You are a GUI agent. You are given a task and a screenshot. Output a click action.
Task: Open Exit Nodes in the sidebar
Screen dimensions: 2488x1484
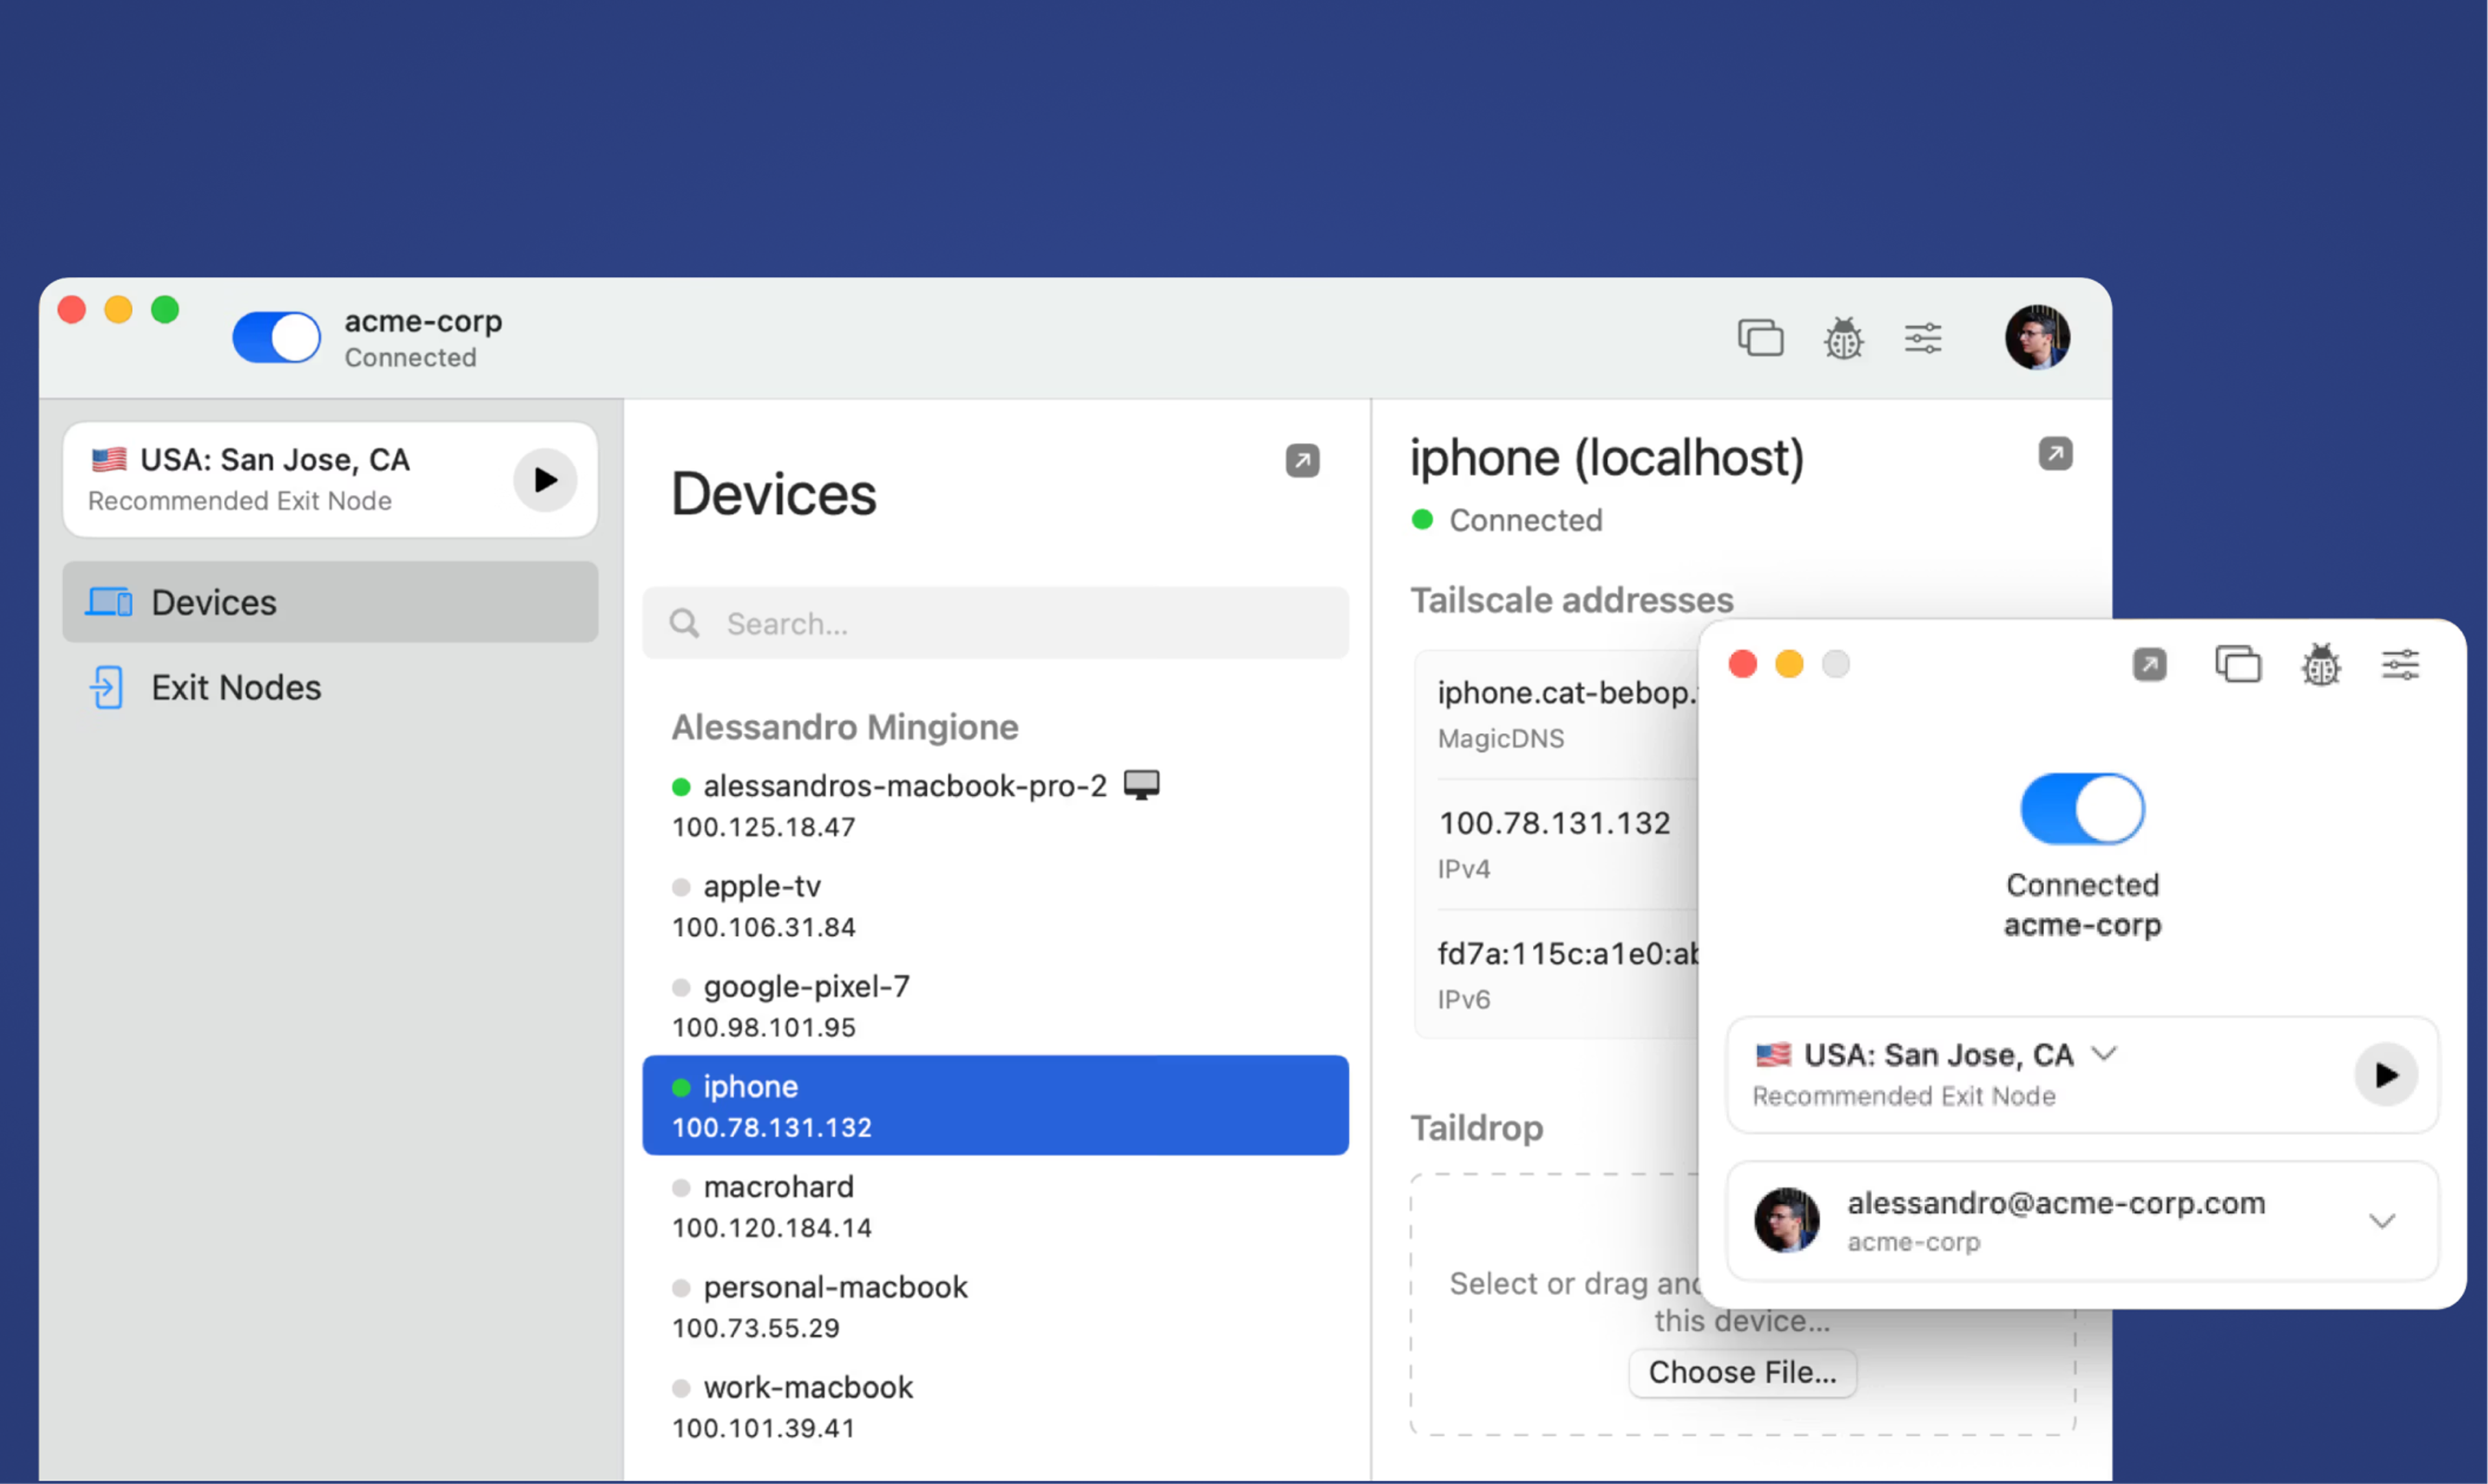(x=330, y=687)
